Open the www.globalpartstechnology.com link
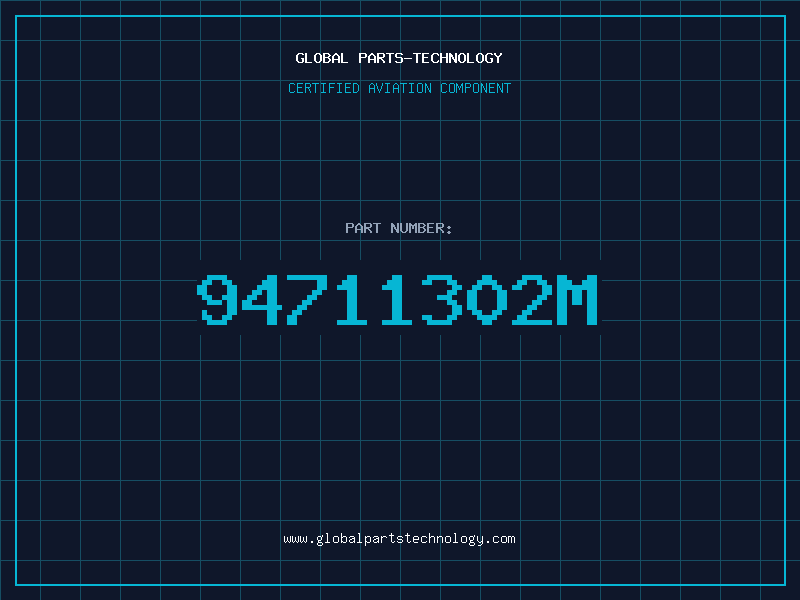The width and height of the screenshot is (800, 600). coord(399,539)
